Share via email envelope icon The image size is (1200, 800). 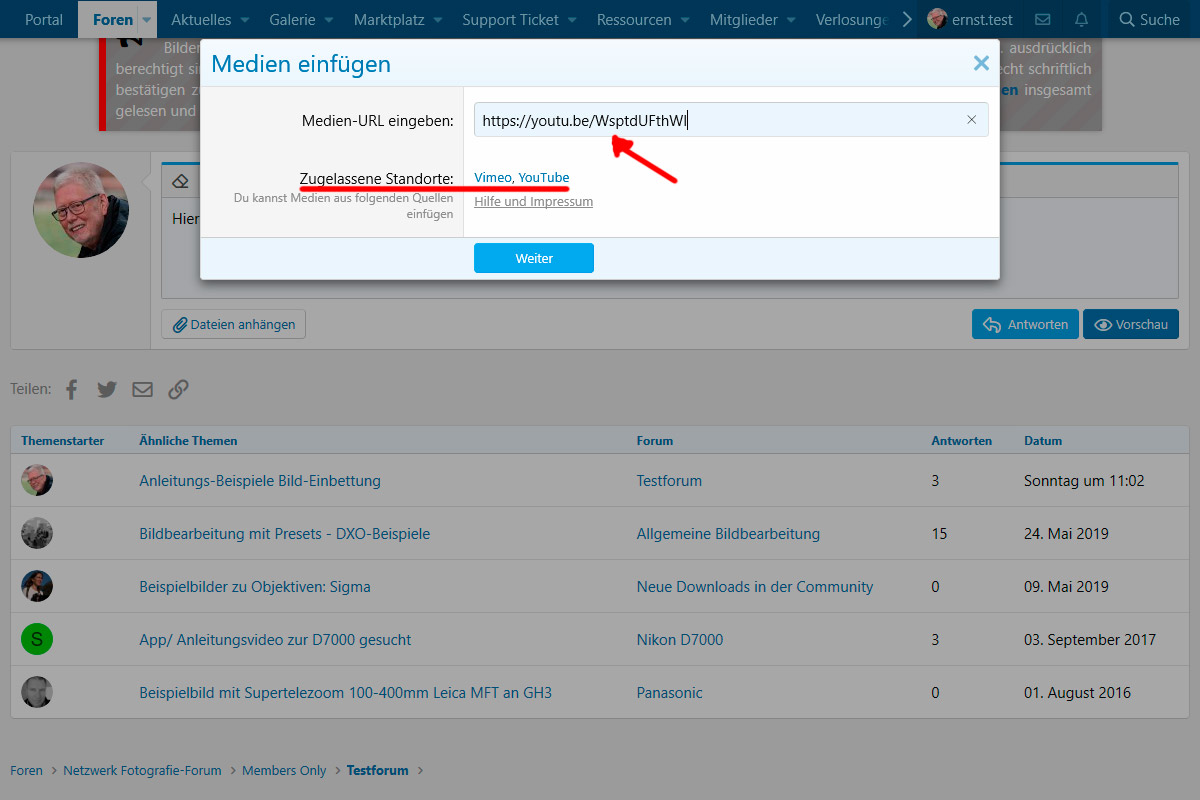[x=143, y=390]
